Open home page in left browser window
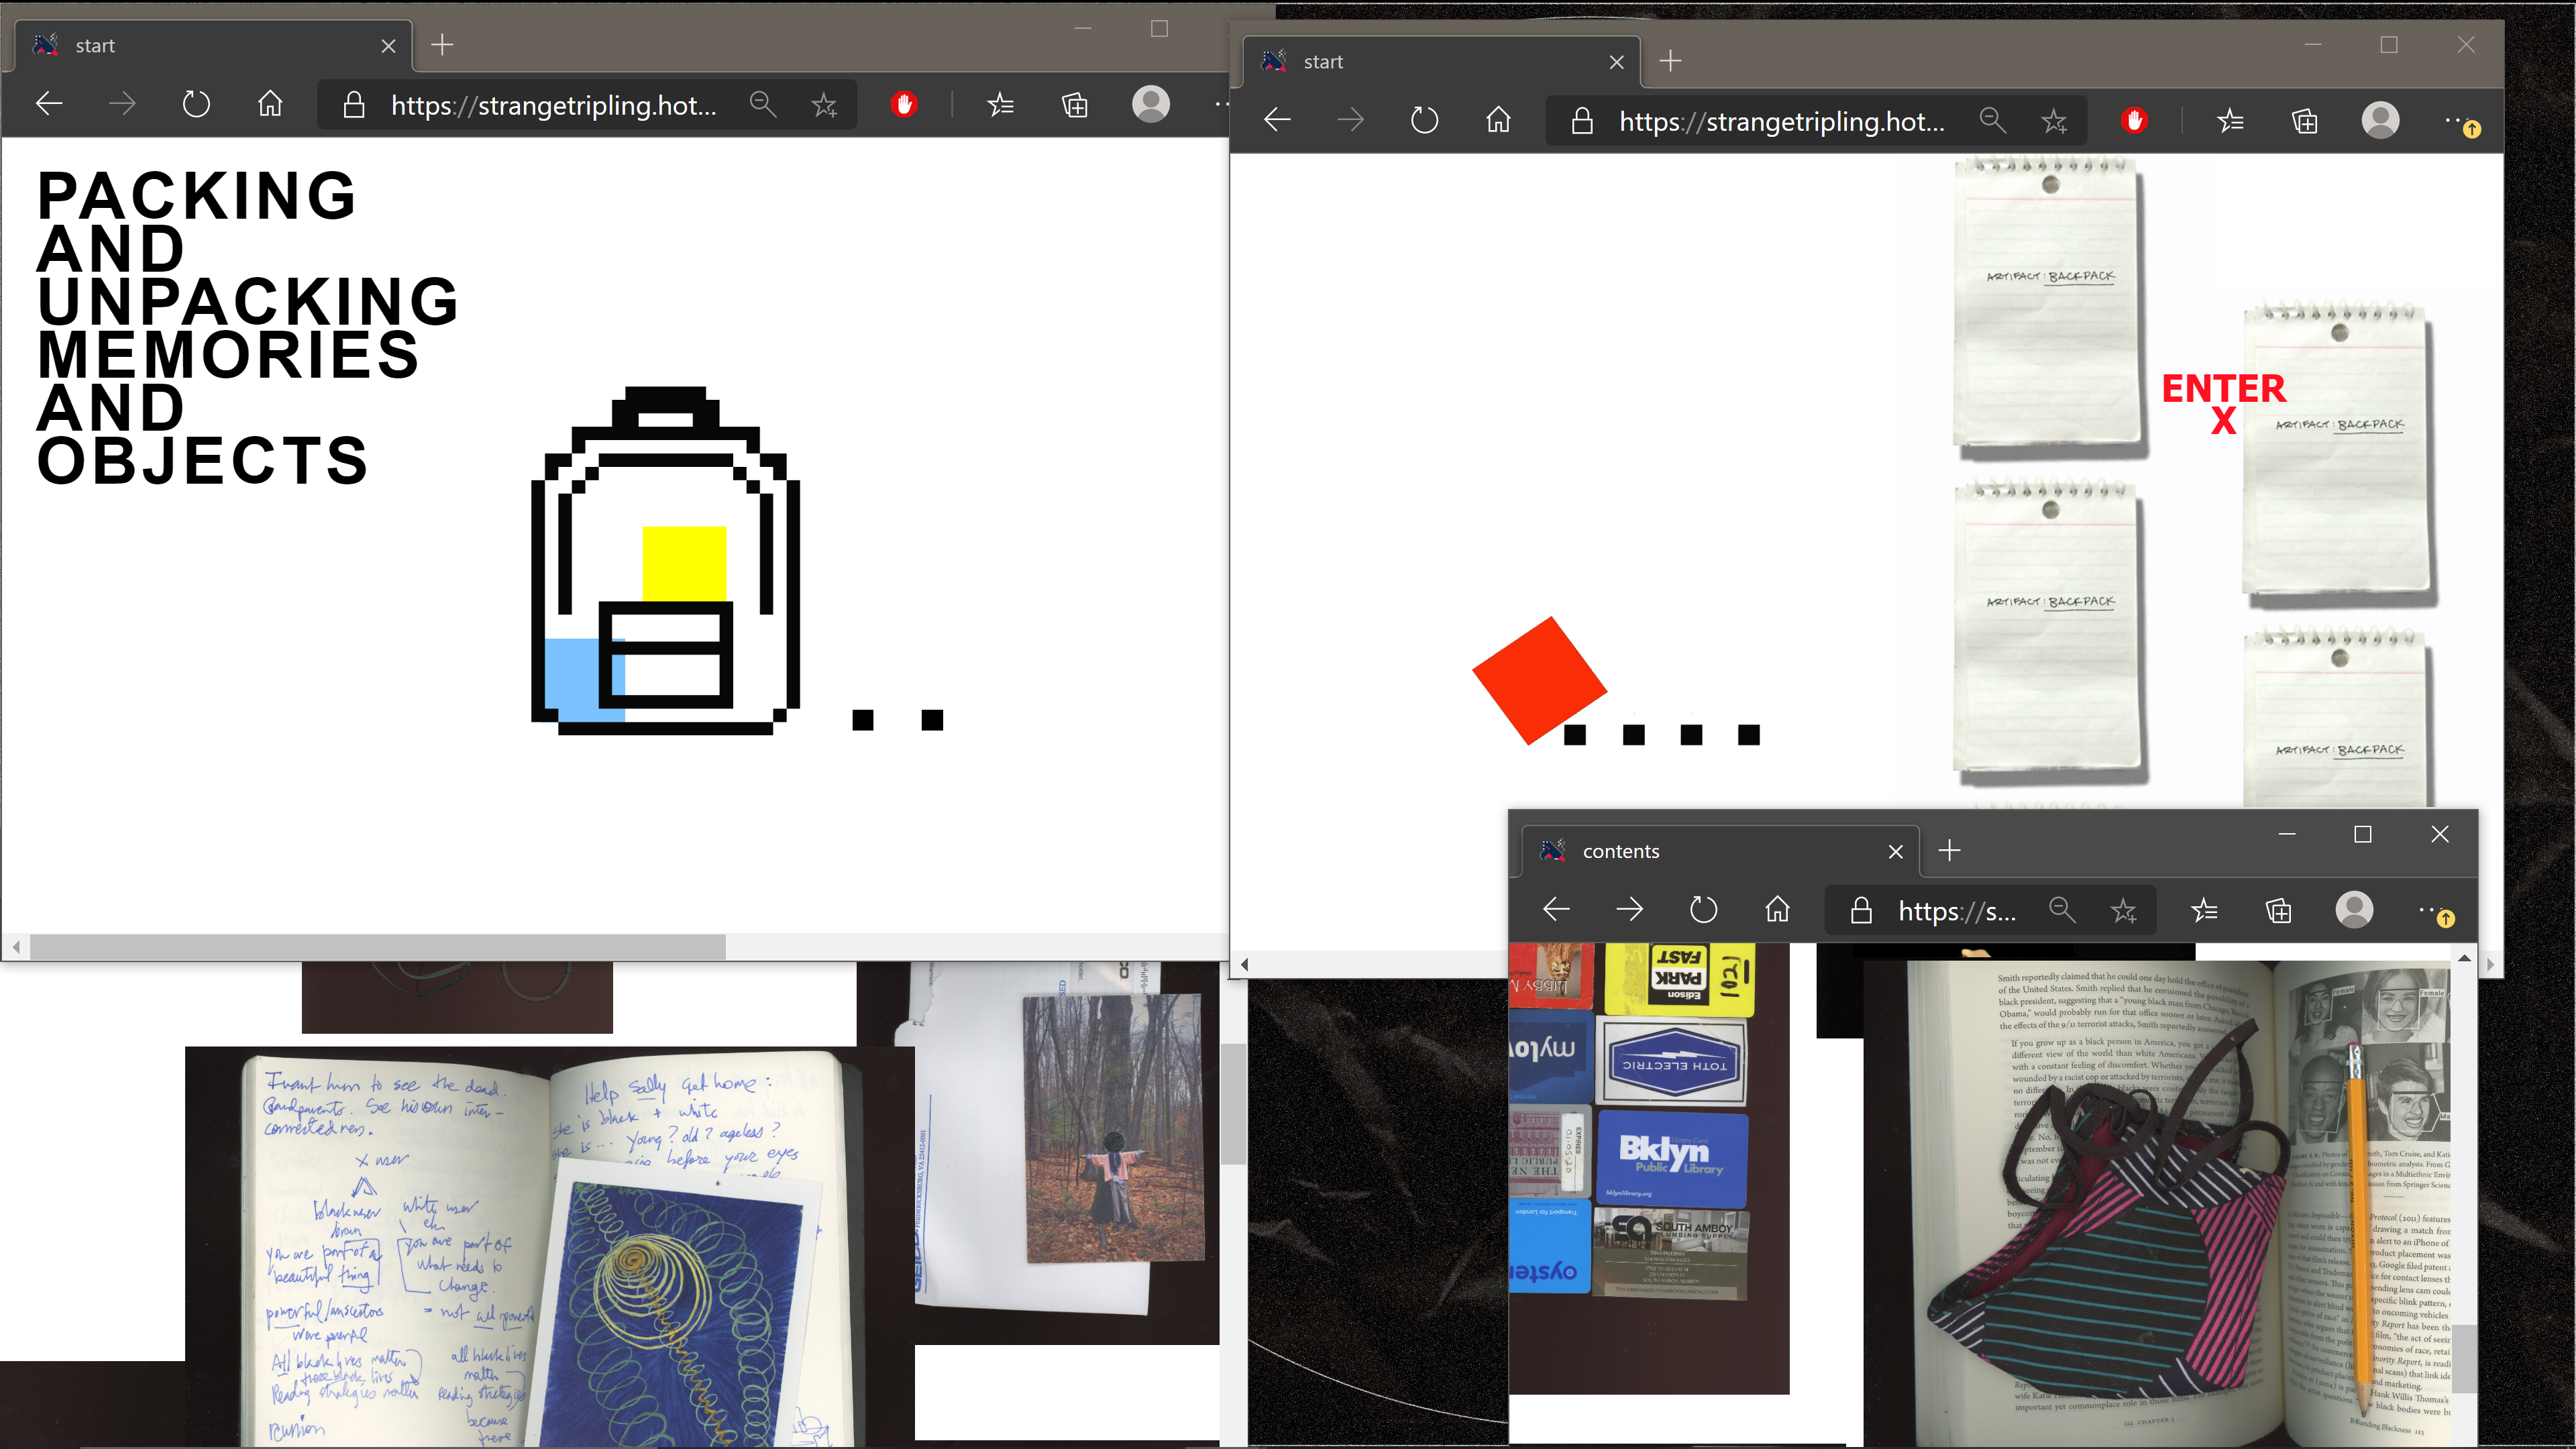 270,104
